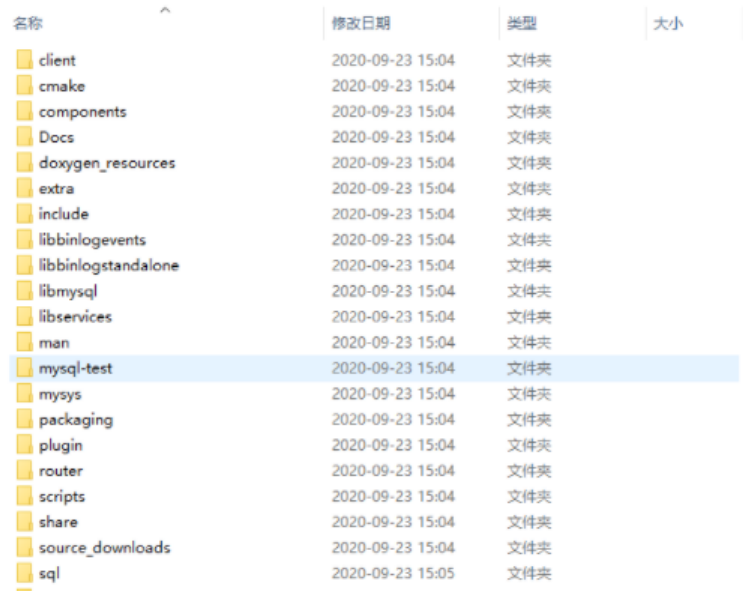Select the folder name router

pyautogui.click(x=61, y=471)
